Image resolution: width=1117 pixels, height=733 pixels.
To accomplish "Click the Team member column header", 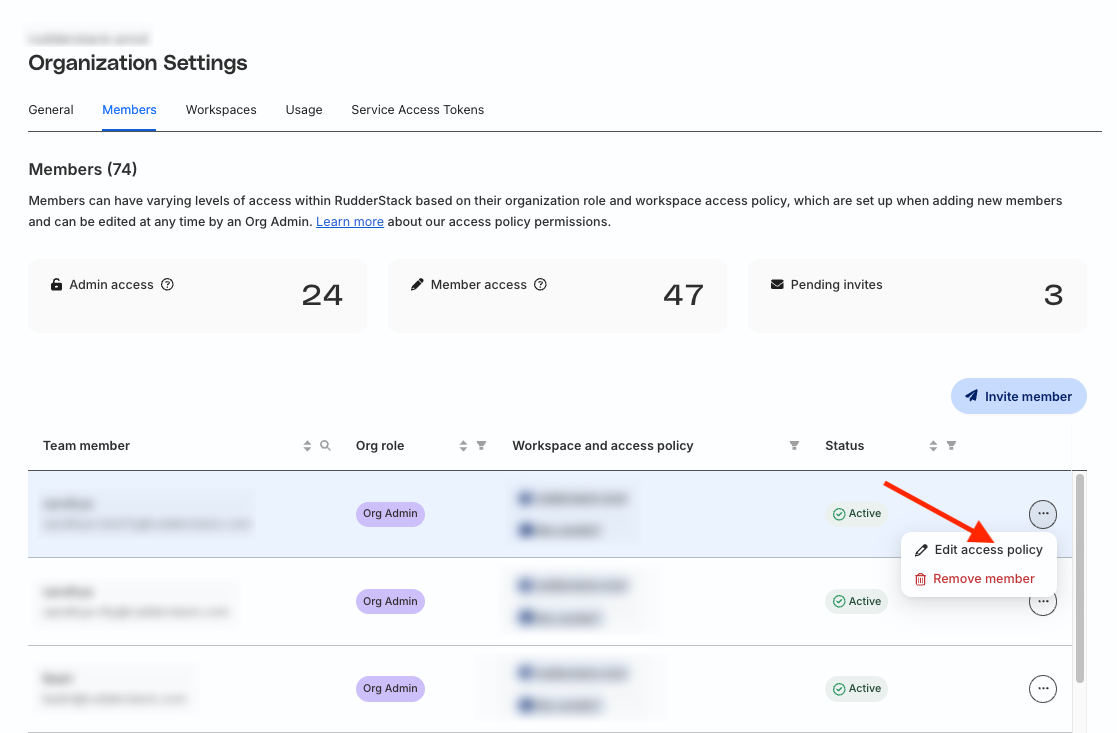I will 86,446.
